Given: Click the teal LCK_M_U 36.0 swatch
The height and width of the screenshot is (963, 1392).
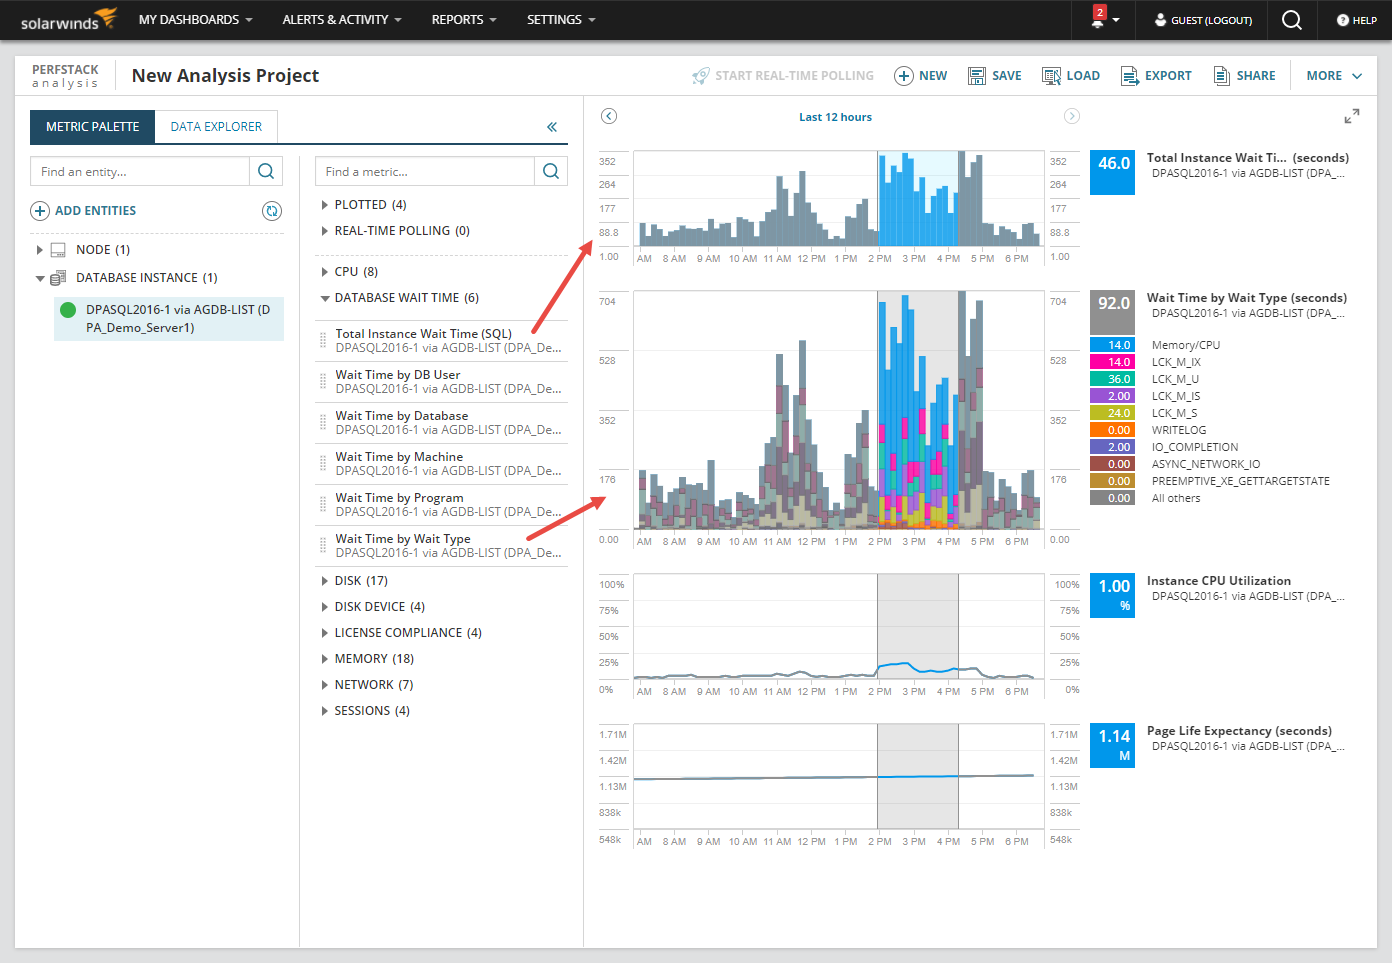Looking at the screenshot, I should [1112, 379].
